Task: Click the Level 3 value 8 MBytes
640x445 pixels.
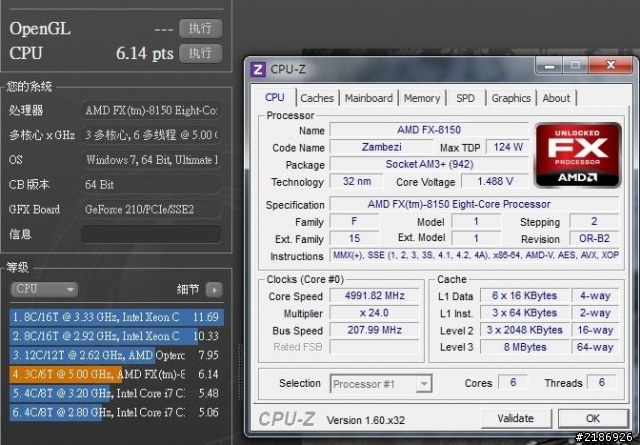Action: coord(524,347)
